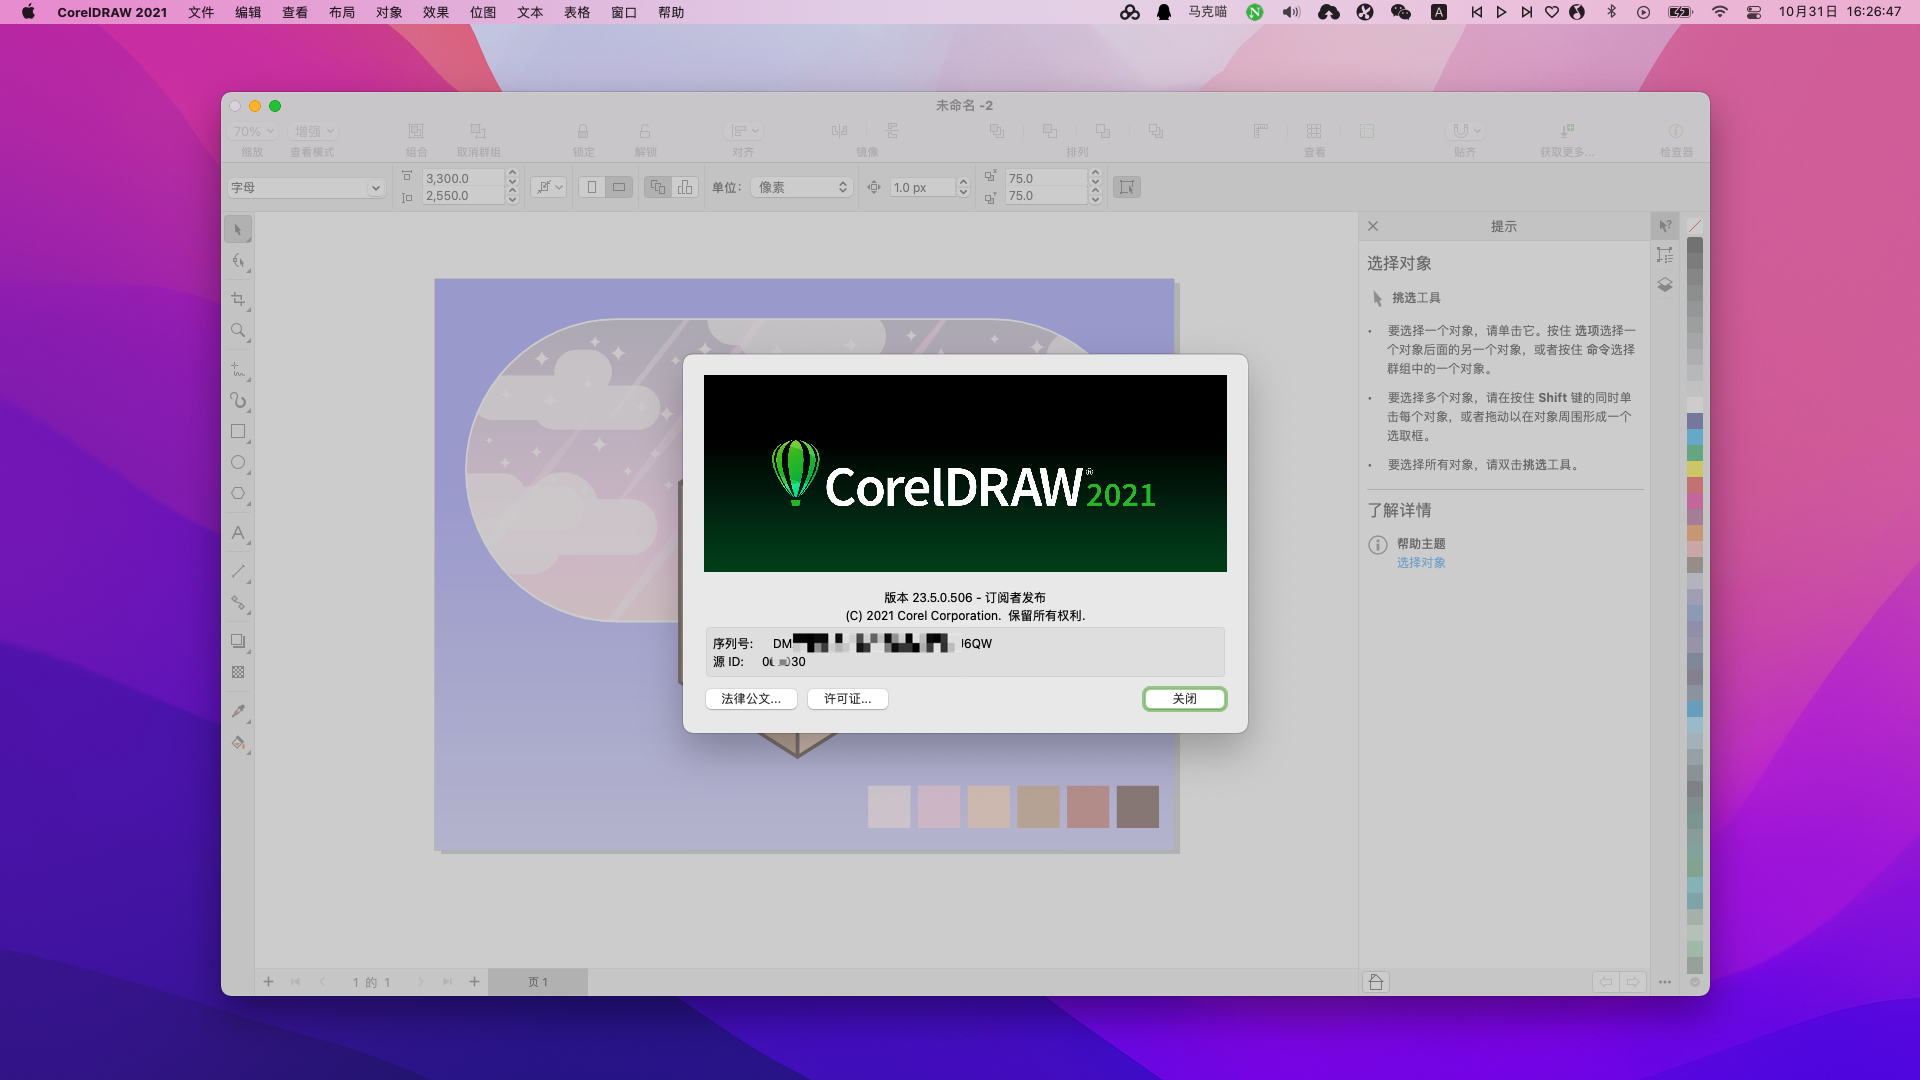The width and height of the screenshot is (1920, 1080).
Task: Open the 效果 menu
Action: coord(436,12)
